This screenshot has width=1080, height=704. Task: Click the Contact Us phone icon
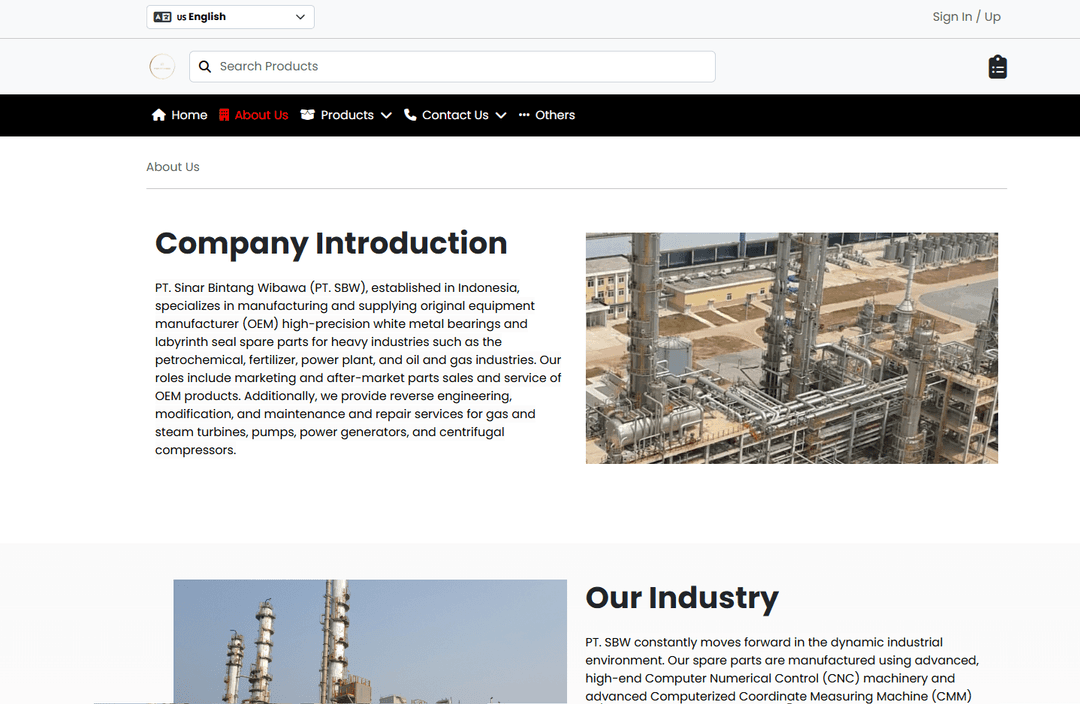pos(410,115)
